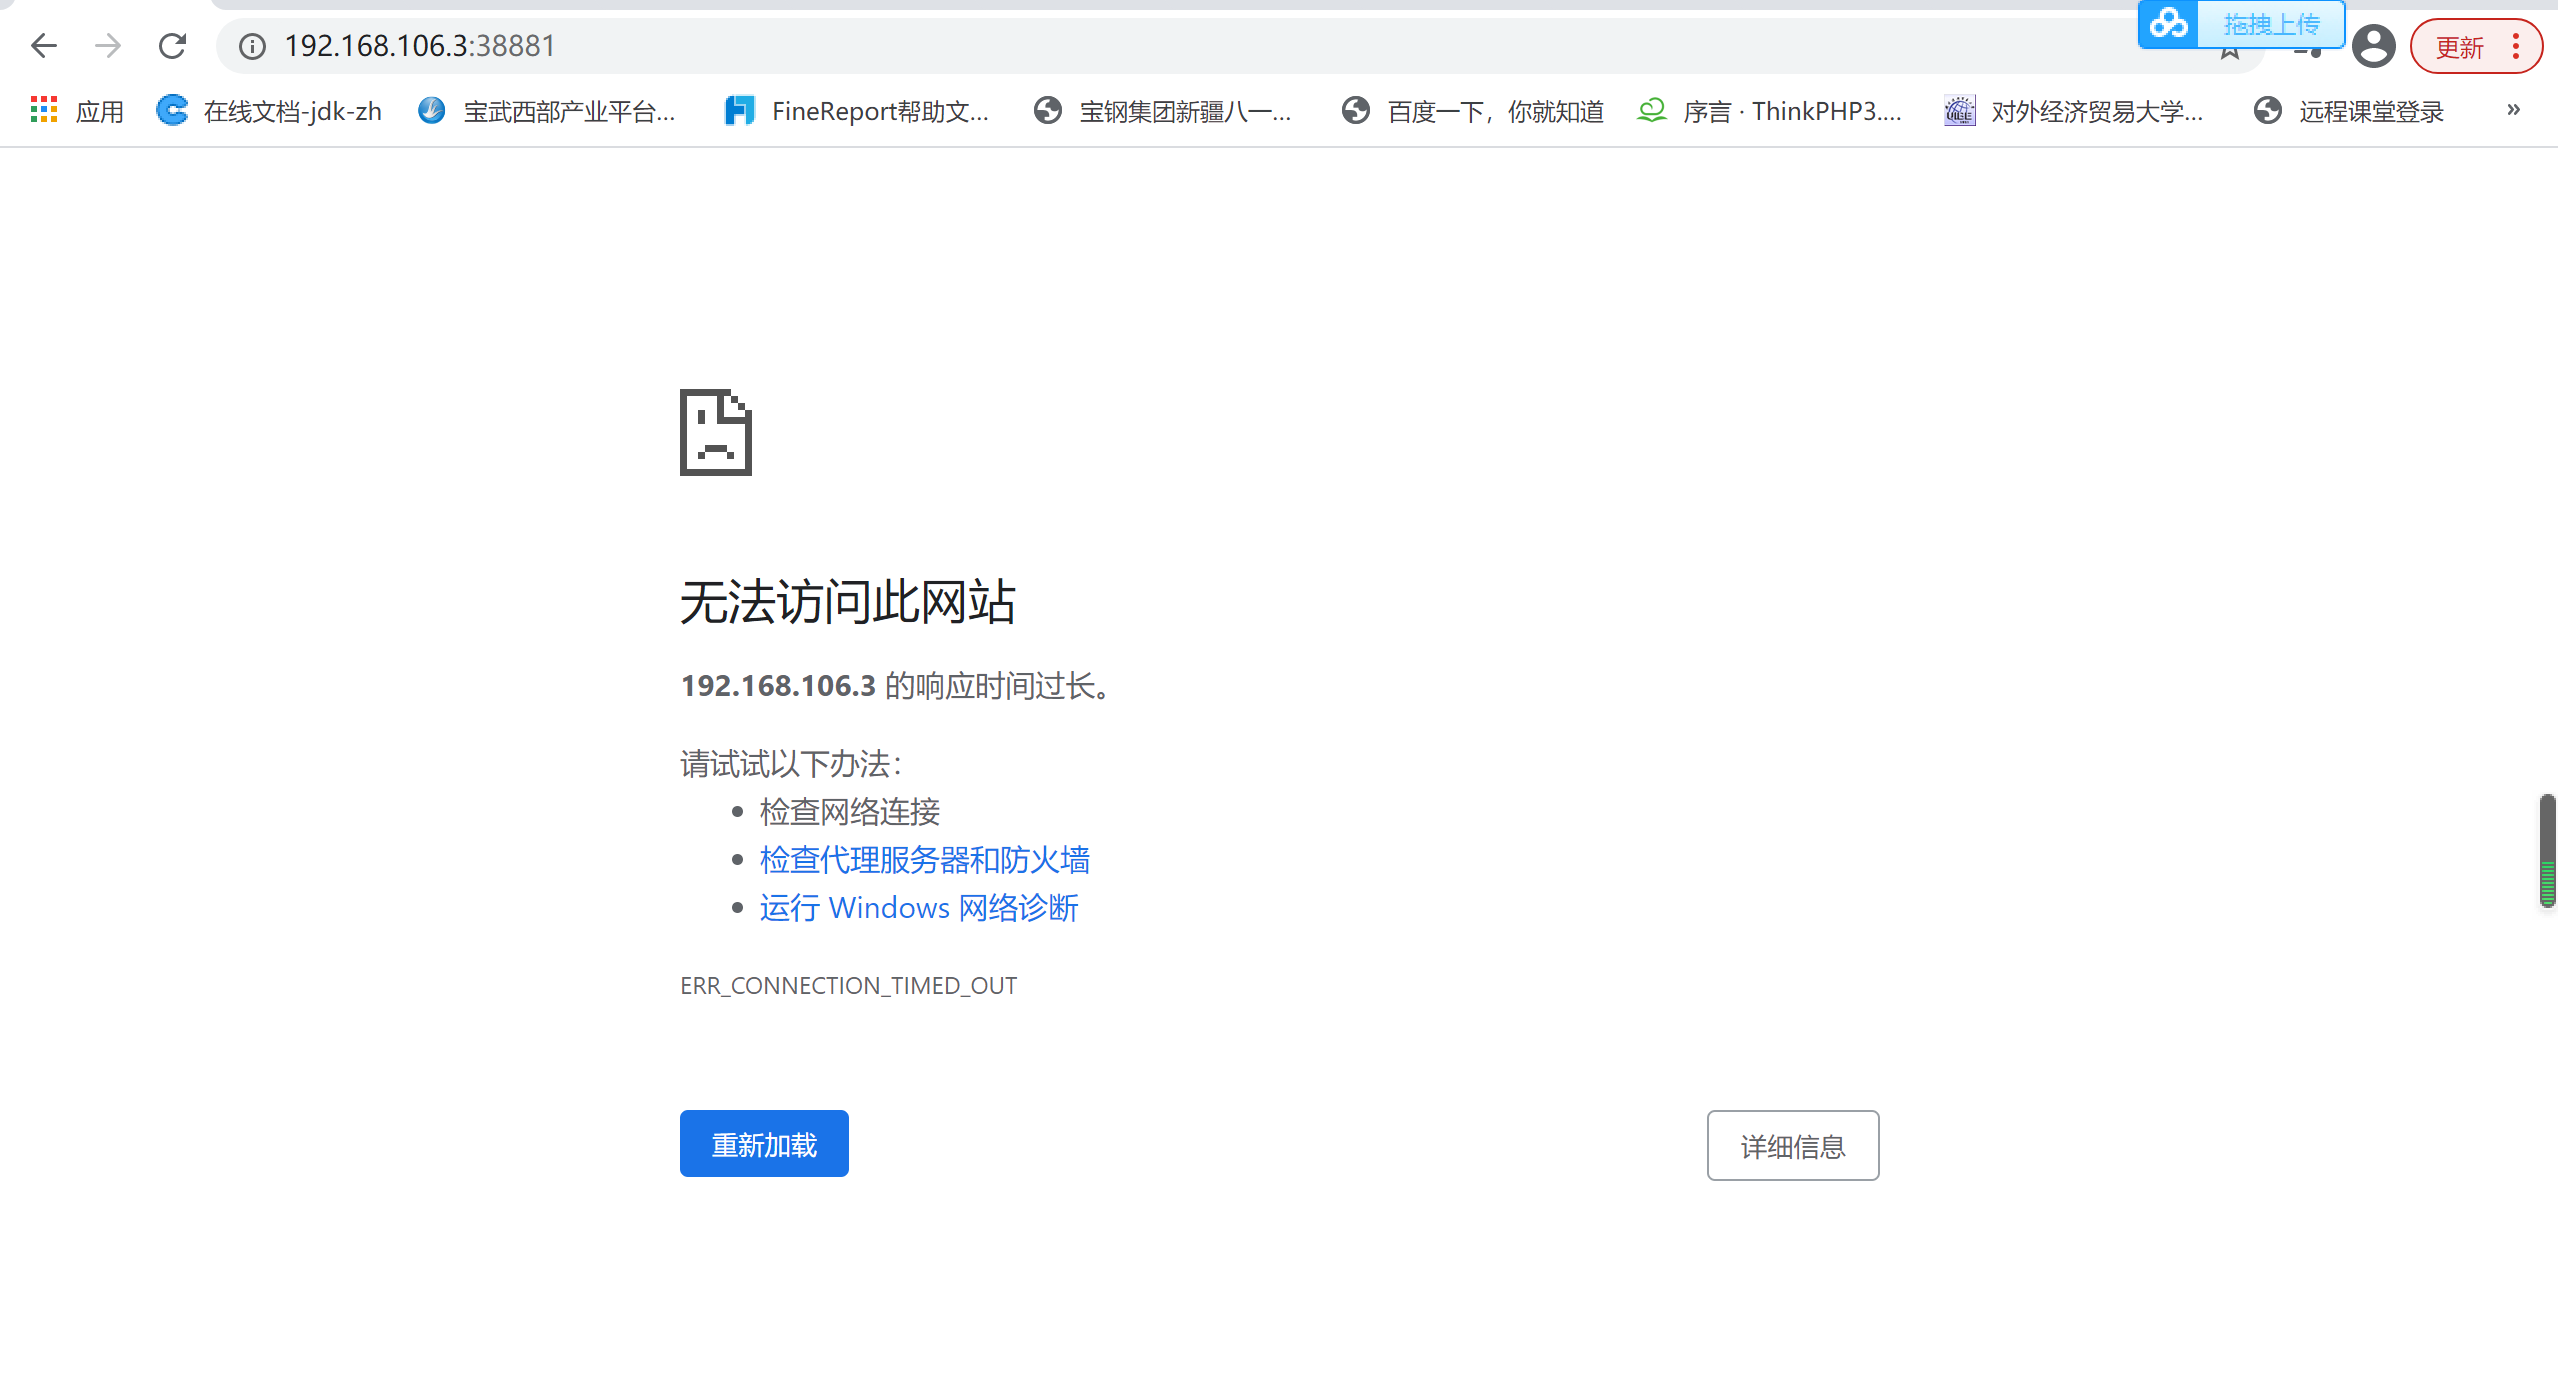Click the 详细信息 button
The height and width of the screenshot is (1390, 2558).
tap(1792, 1146)
